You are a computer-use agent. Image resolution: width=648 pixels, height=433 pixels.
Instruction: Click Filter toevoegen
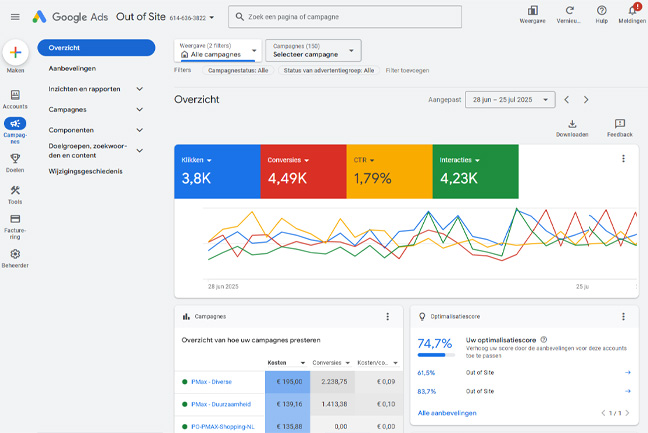[x=407, y=71]
